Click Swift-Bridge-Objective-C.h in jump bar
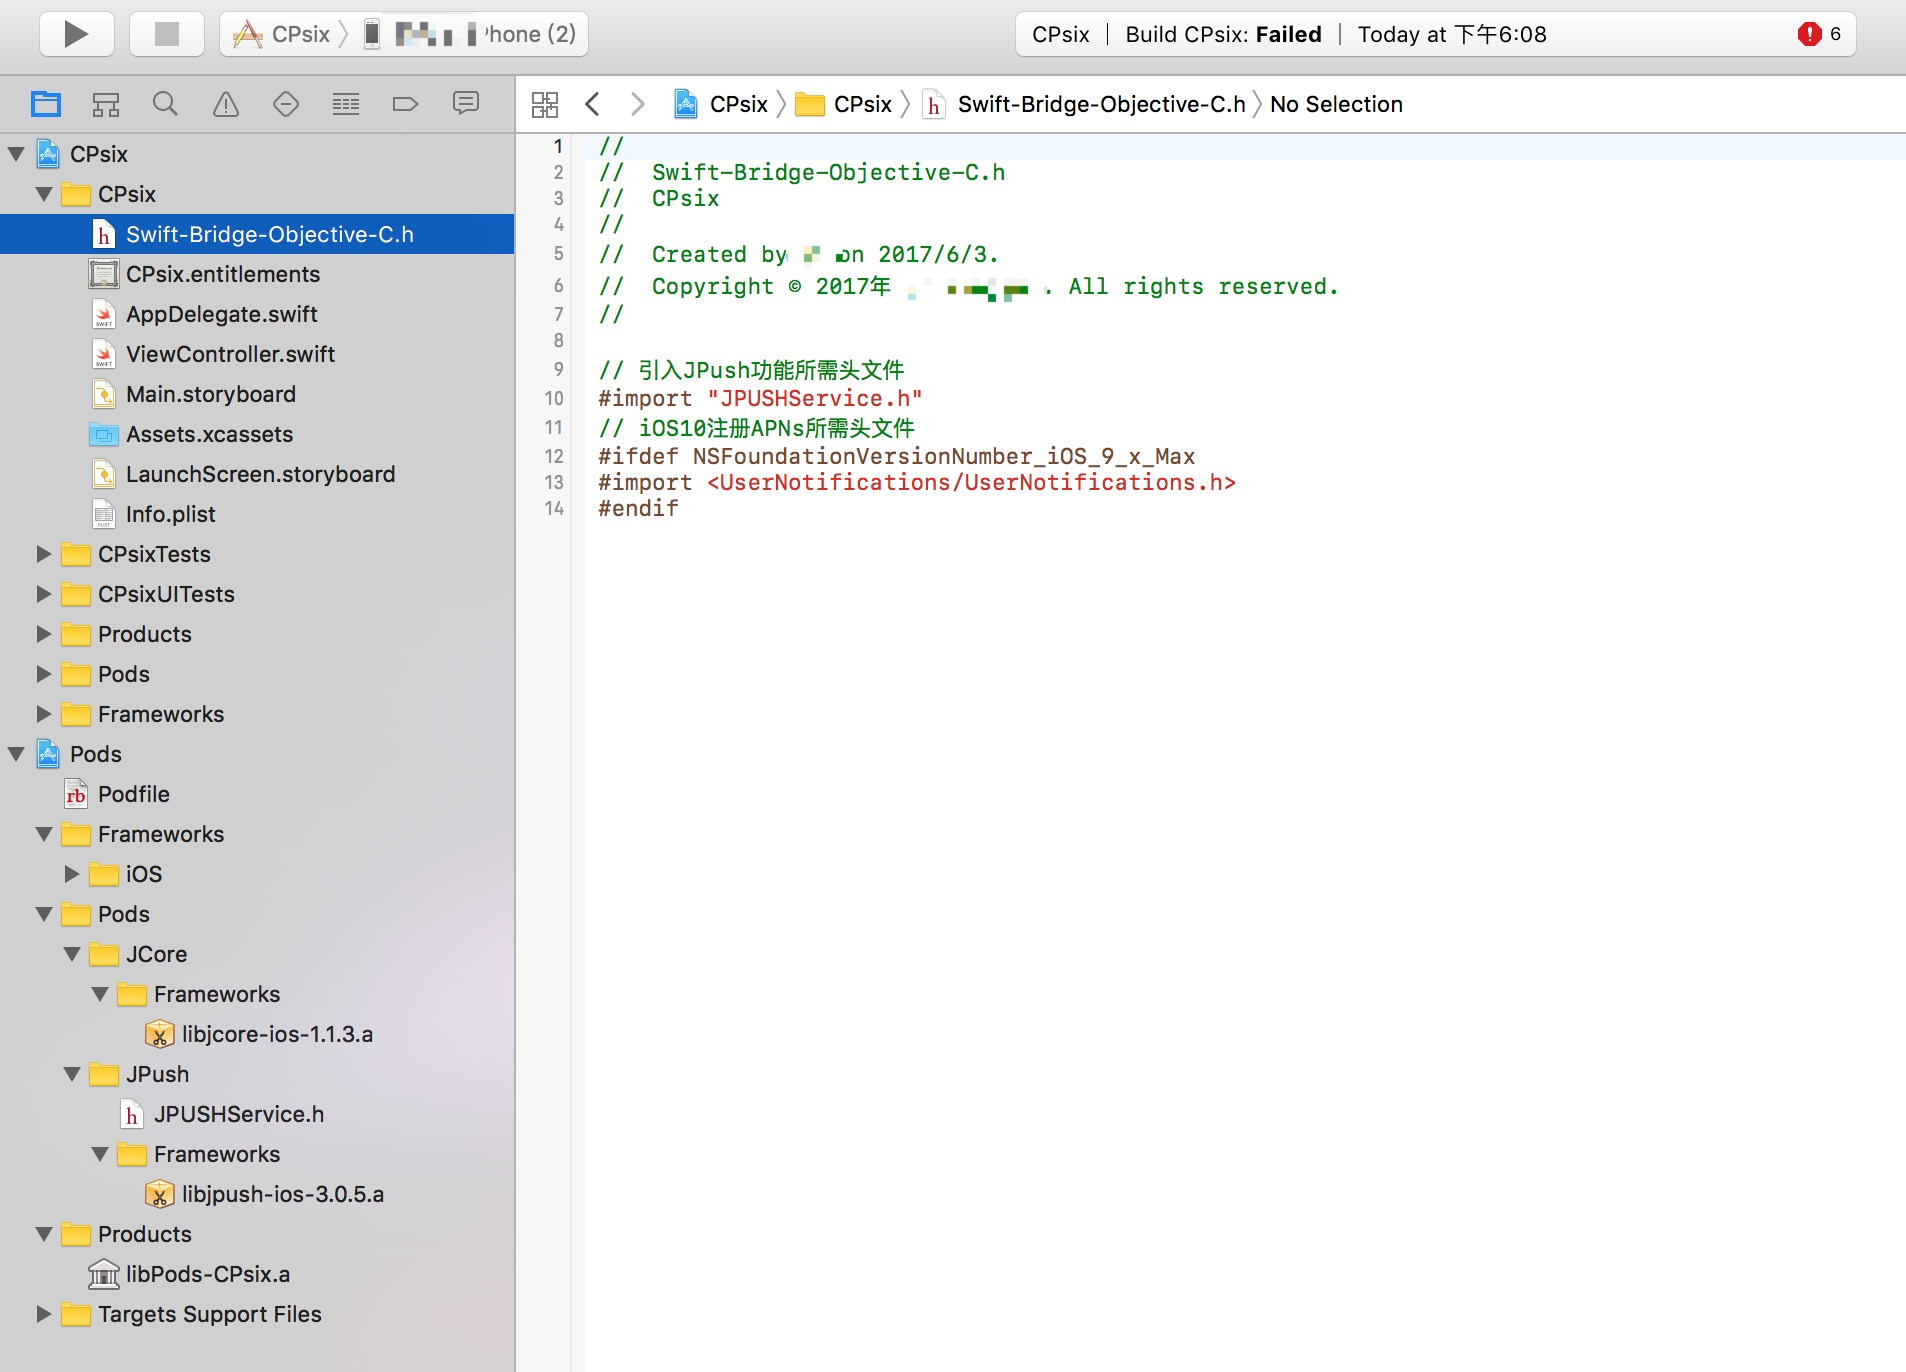The image size is (1906, 1372). click(x=1084, y=104)
